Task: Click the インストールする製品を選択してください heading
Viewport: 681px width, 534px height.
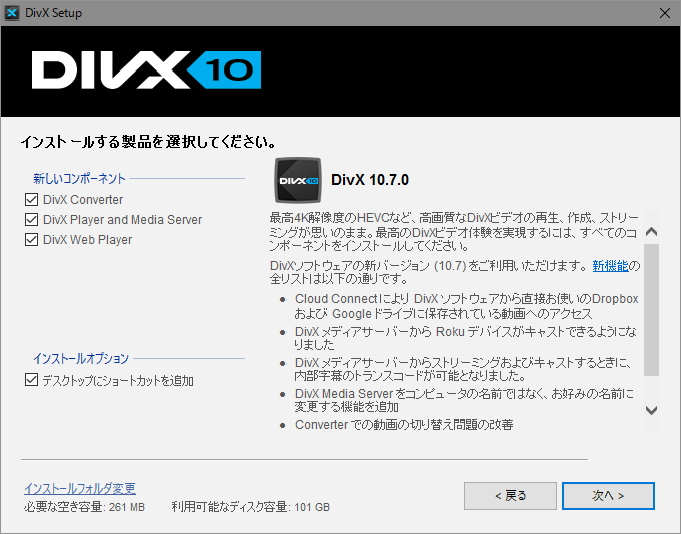Action: tap(148, 142)
